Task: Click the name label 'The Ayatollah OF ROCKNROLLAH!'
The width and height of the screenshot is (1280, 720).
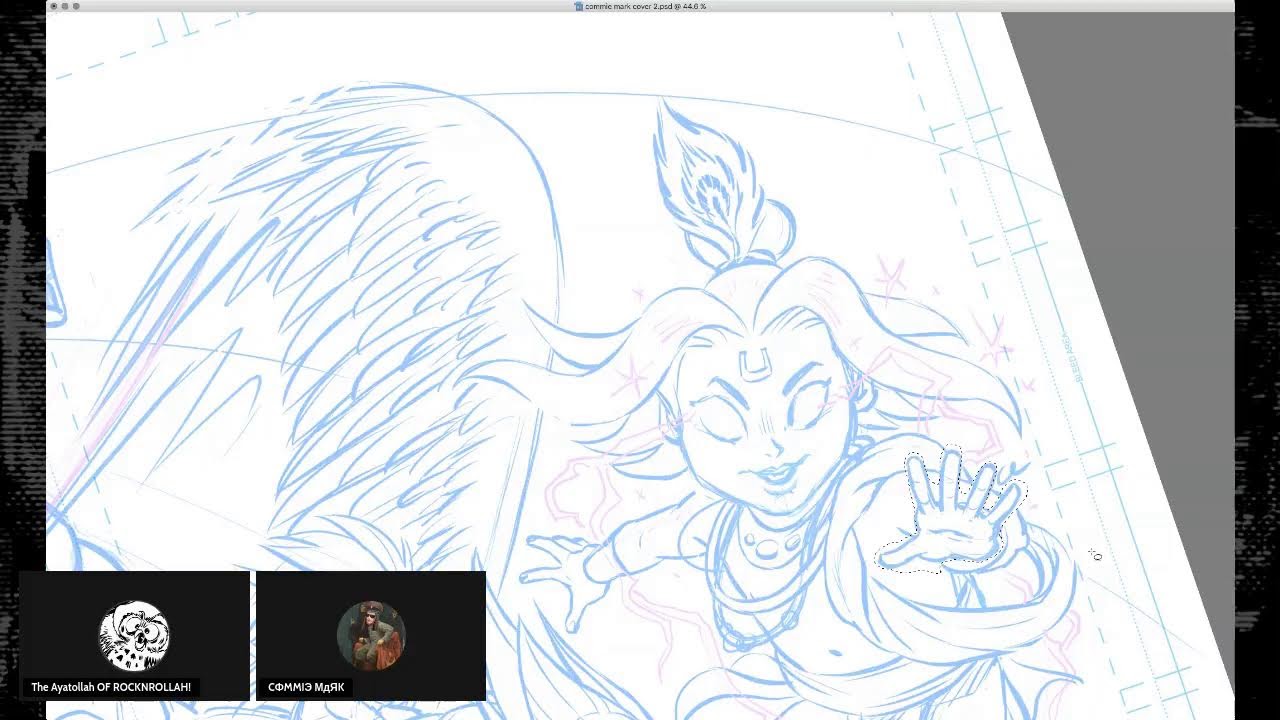Action: tap(111, 687)
